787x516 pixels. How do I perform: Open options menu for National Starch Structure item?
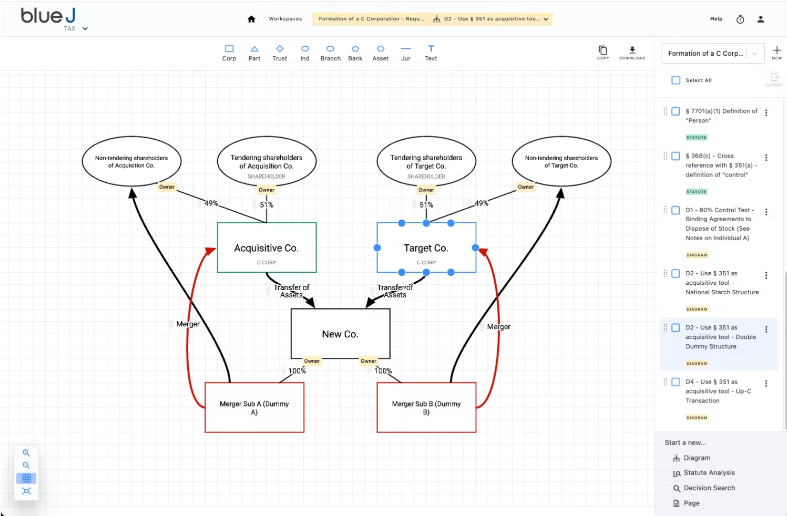point(766,275)
